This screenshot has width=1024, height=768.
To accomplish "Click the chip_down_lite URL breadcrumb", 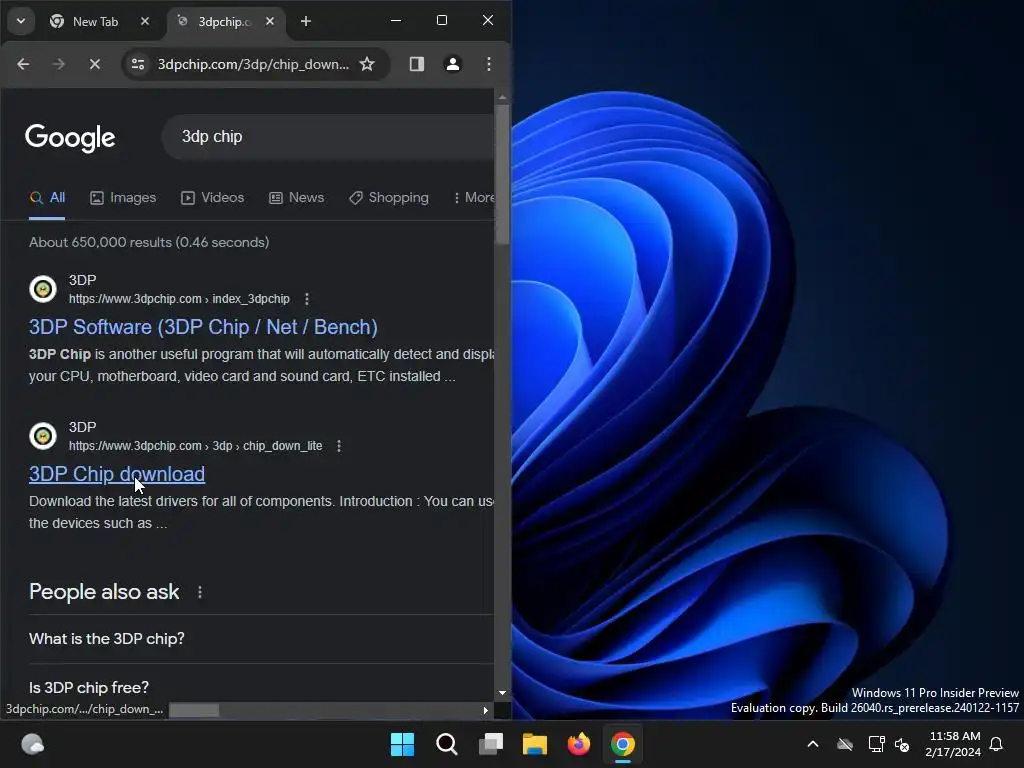I will pos(195,446).
